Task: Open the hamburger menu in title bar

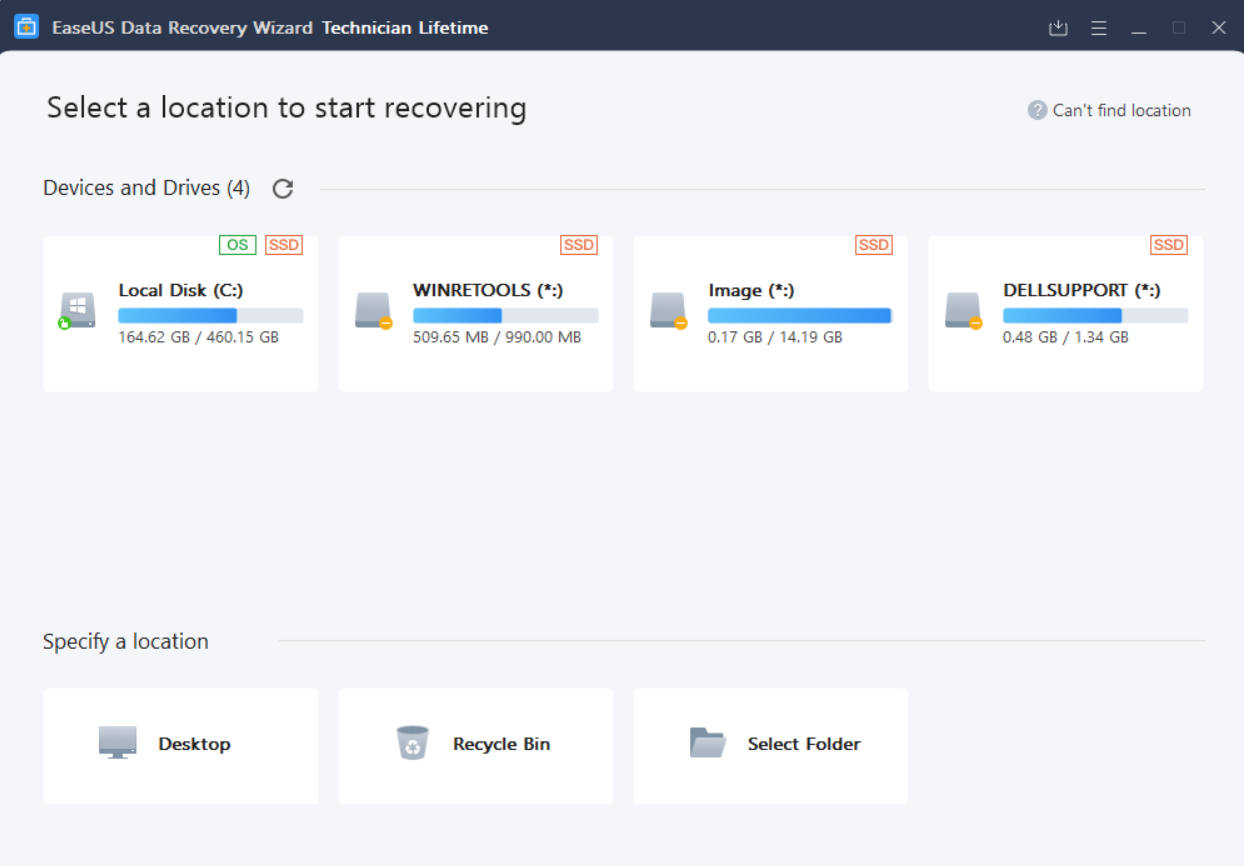Action: pos(1099,28)
